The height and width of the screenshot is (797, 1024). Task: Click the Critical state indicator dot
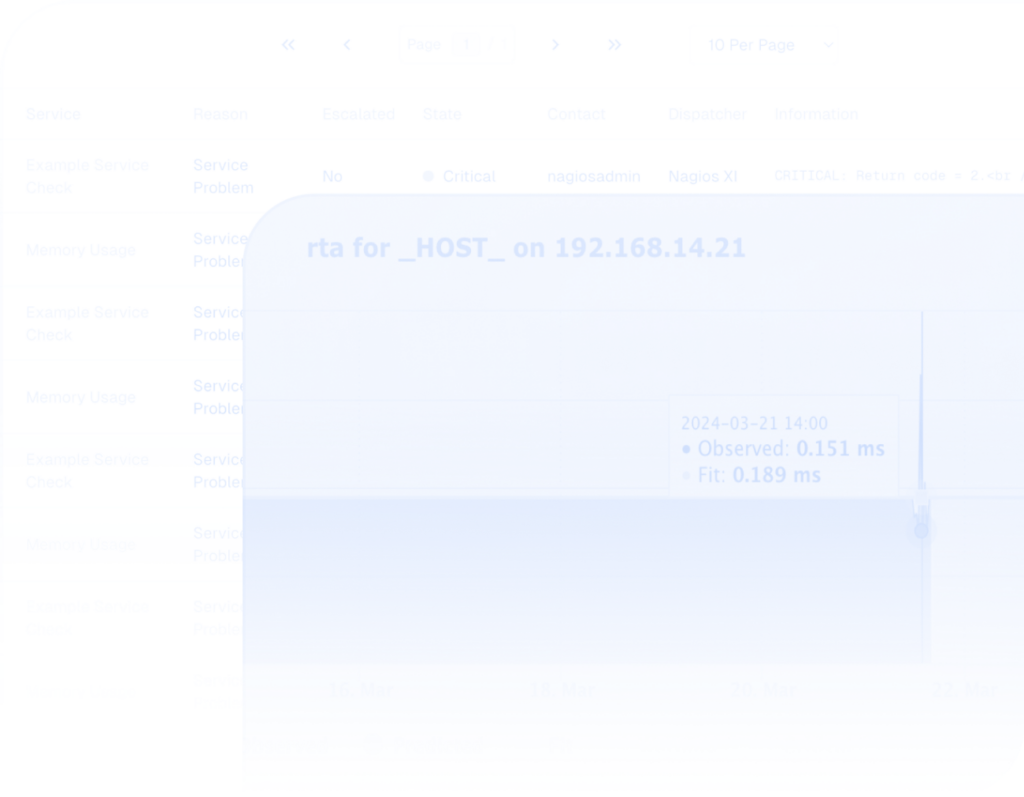[428, 176]
